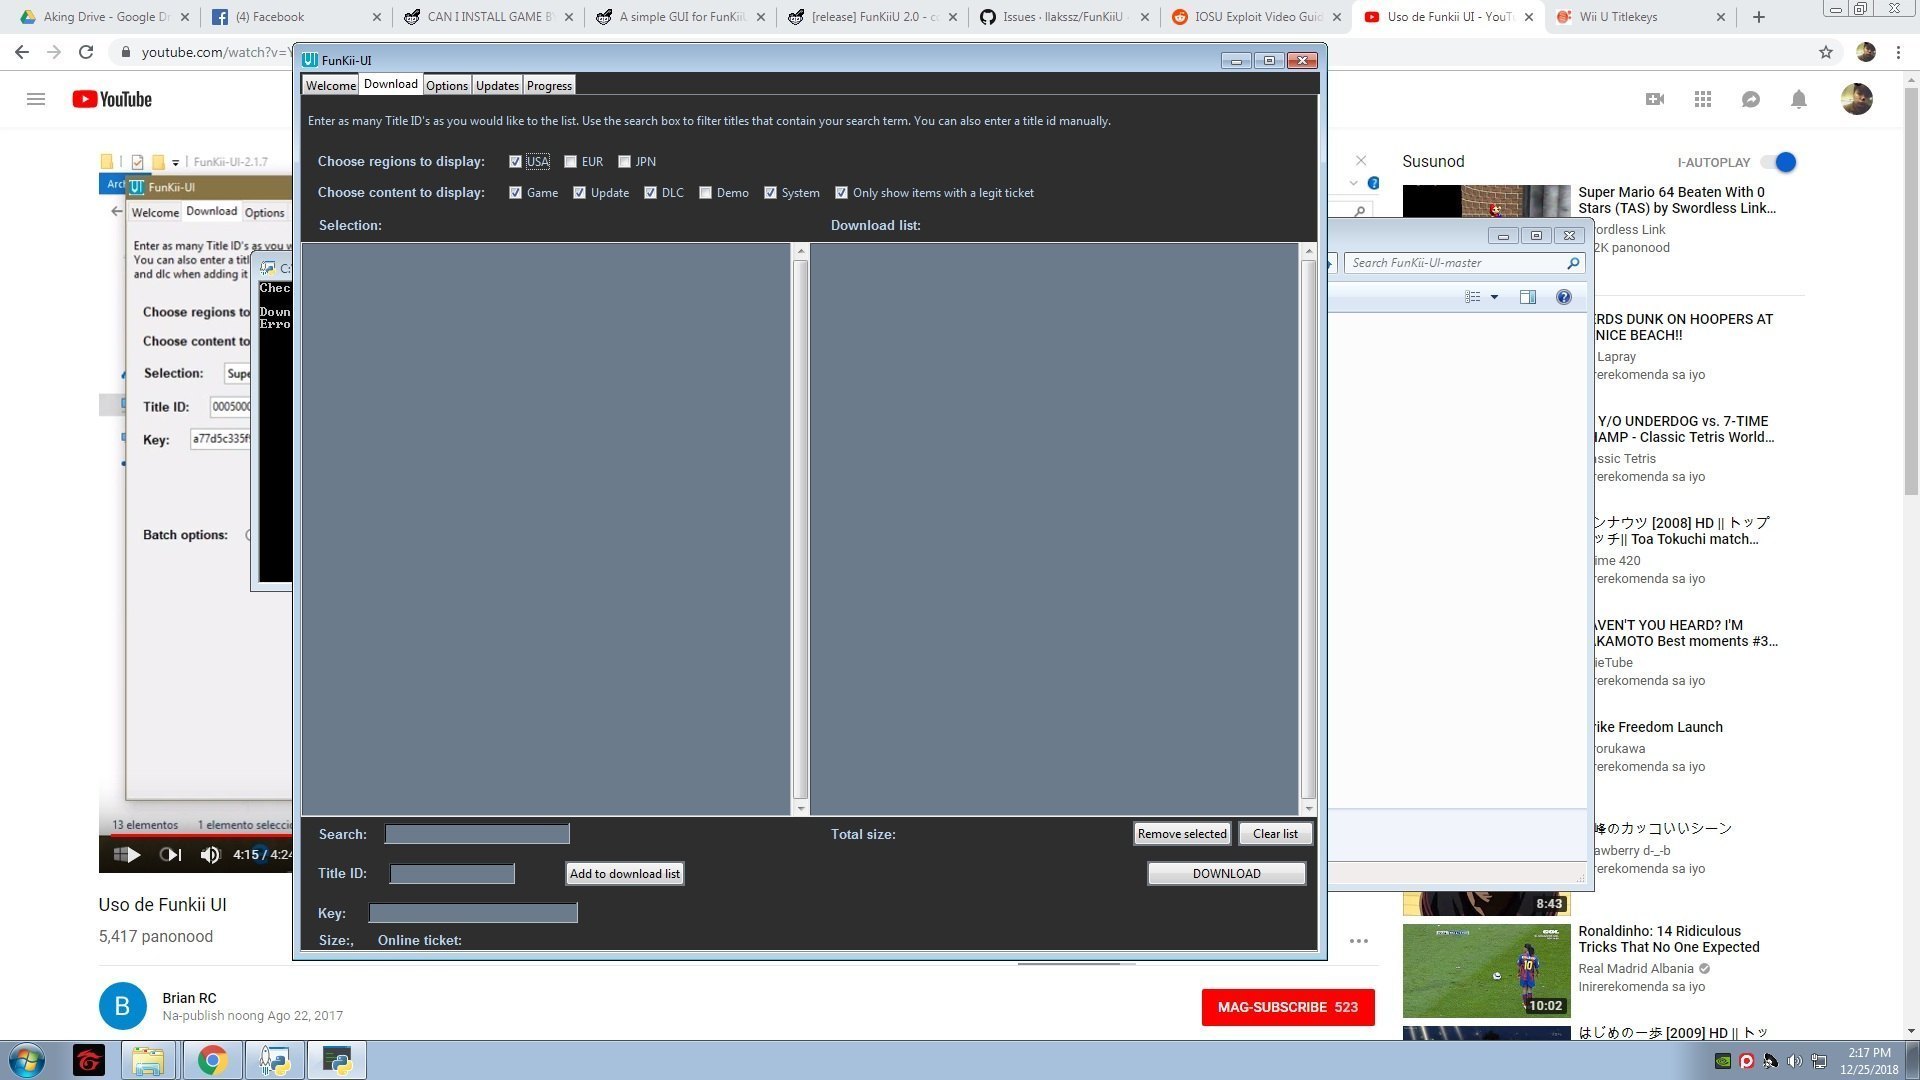This screenshot has width=1920, height=1080.
Task: Toggle the DLC content checkbox
Action: pos(650,193)
